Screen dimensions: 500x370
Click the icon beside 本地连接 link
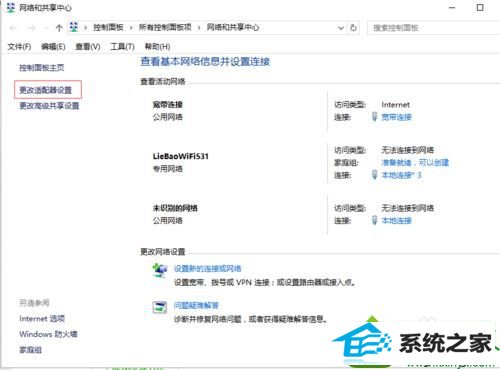pos(374,220)
